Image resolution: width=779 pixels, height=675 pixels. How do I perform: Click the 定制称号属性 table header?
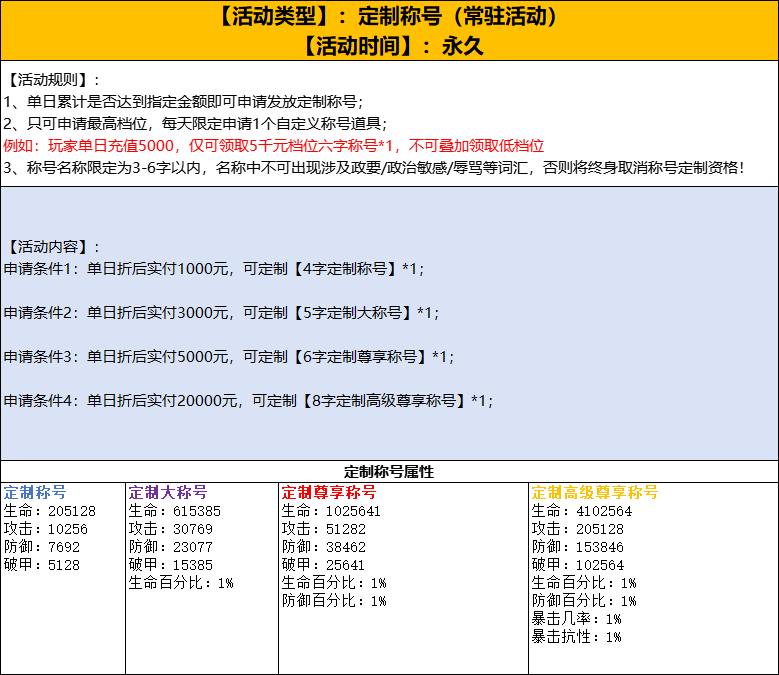[x=389, y=471]
